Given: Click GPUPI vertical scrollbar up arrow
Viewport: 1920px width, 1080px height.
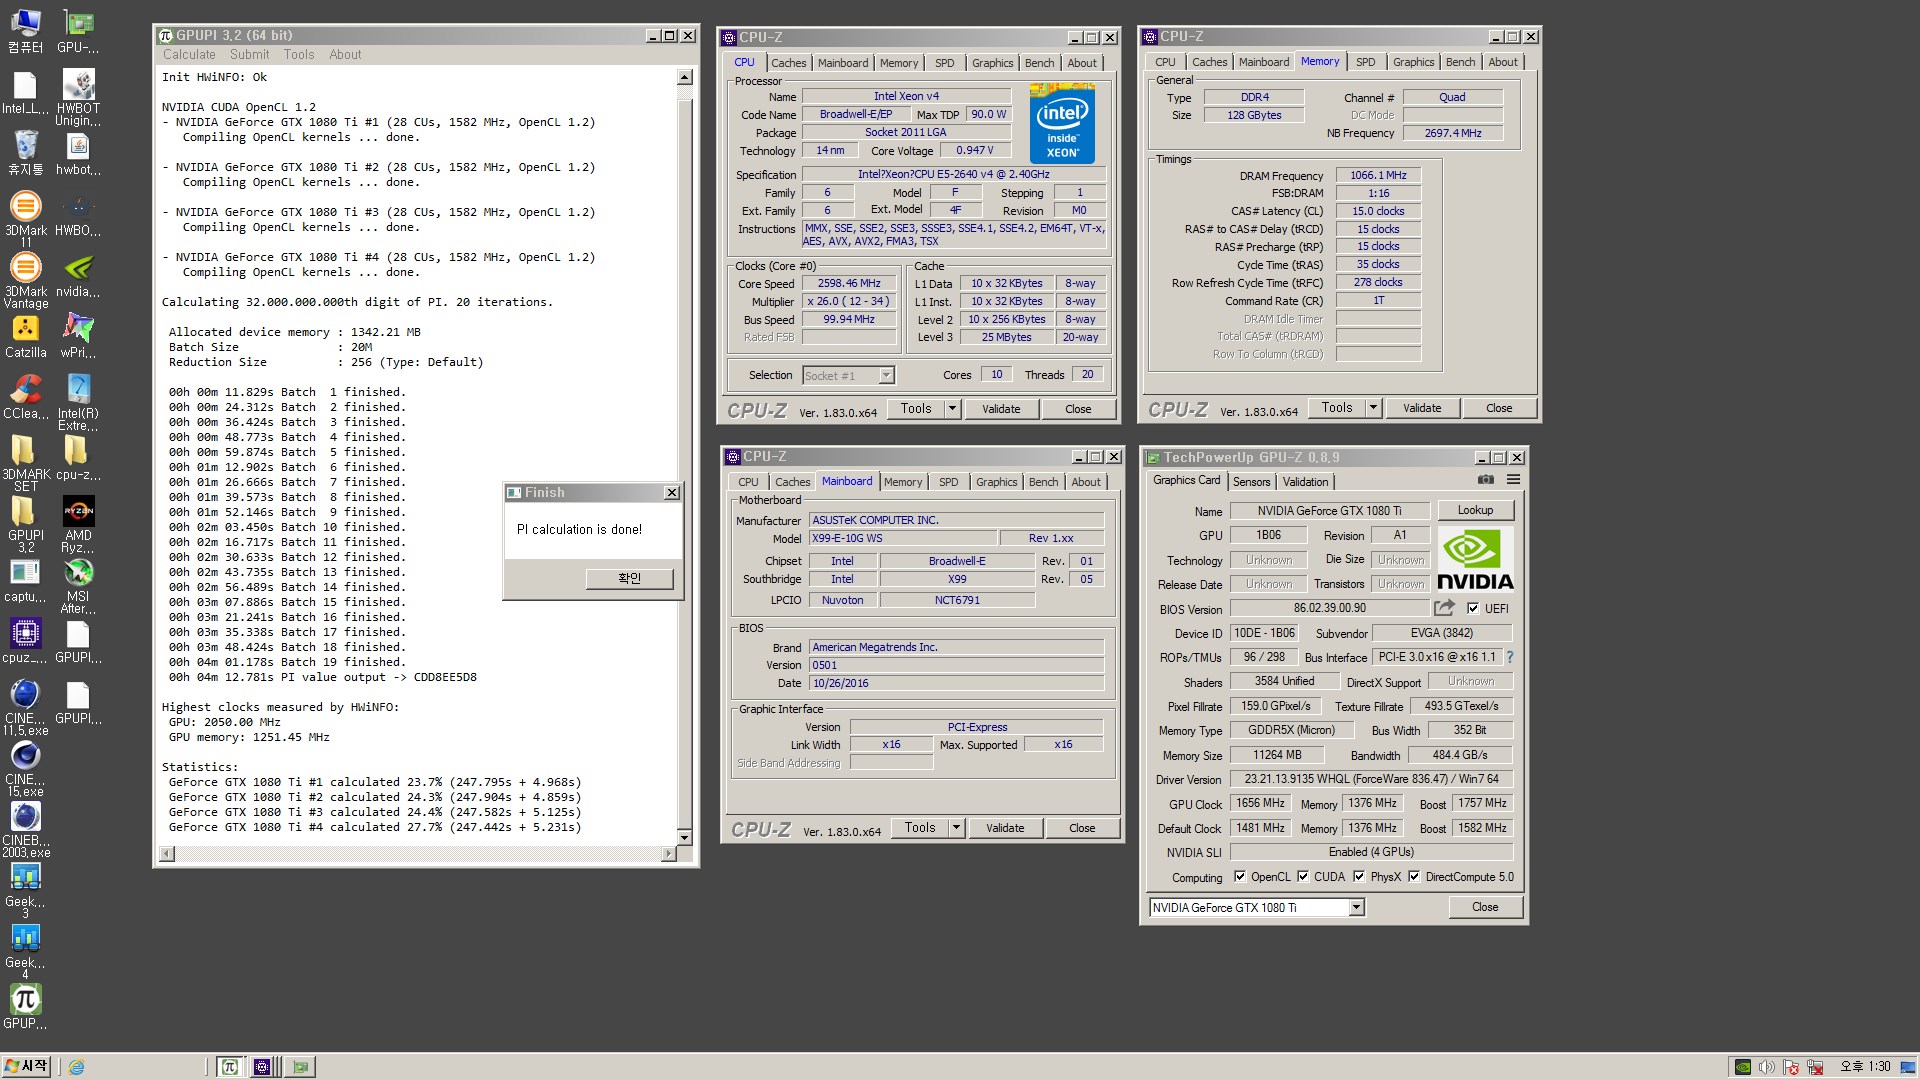Looking at the screenshot, I should click(x=685, y=77).
